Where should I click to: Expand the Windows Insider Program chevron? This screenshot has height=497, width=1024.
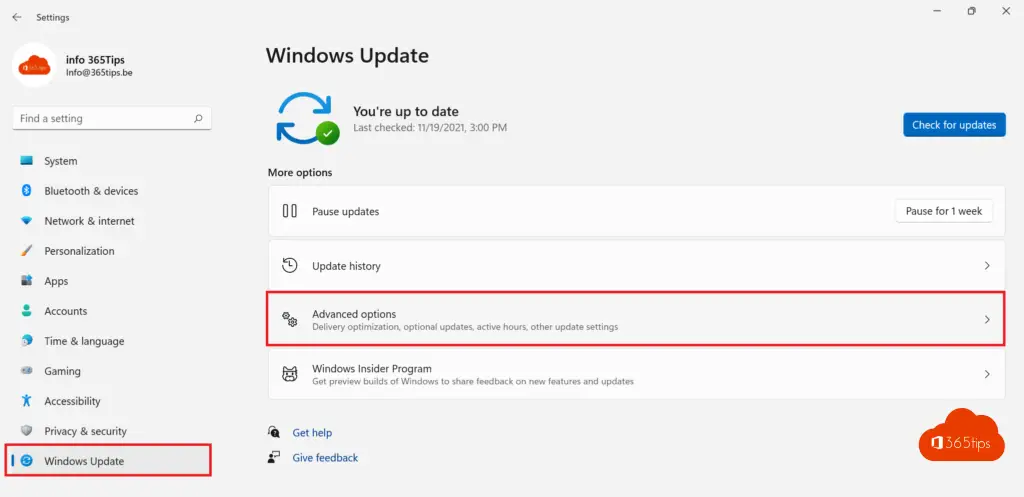[x=987, y=374]
